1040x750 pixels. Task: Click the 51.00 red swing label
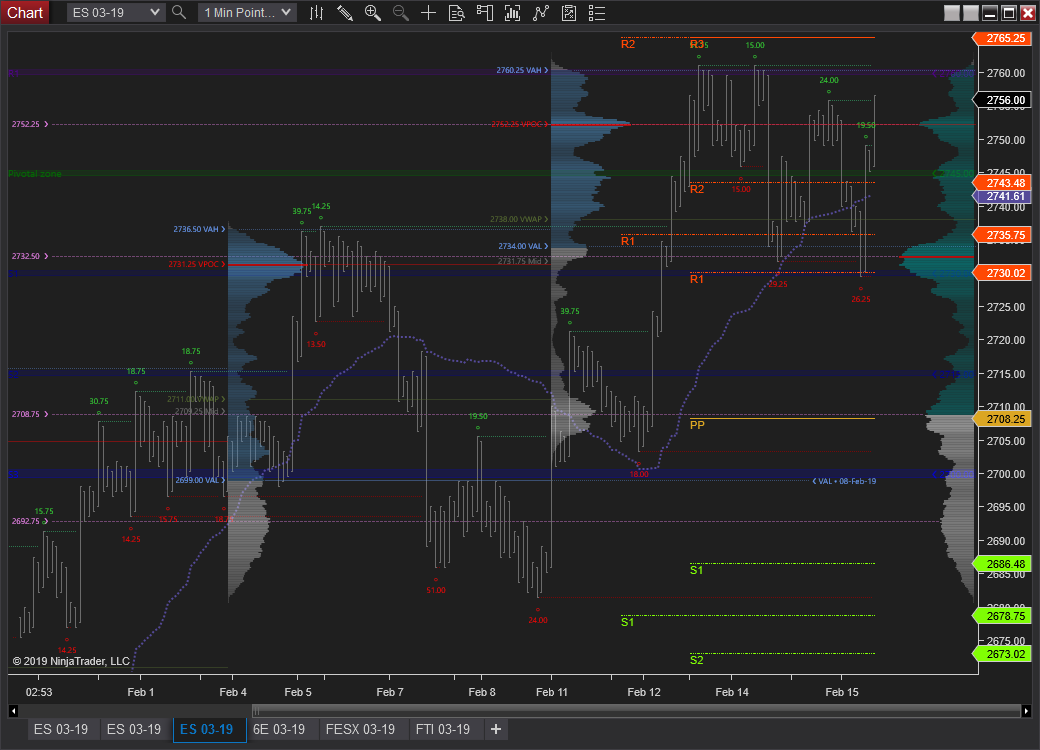(436, 590)
